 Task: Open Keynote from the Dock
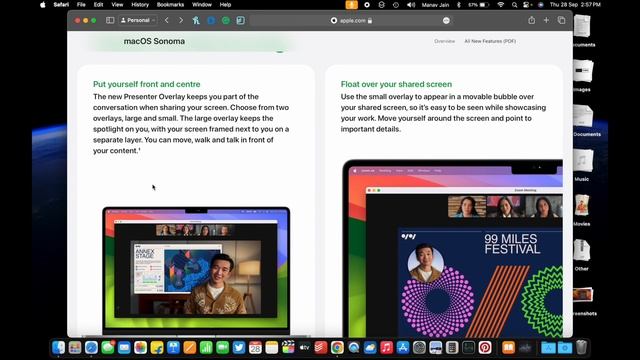(173, 347)
